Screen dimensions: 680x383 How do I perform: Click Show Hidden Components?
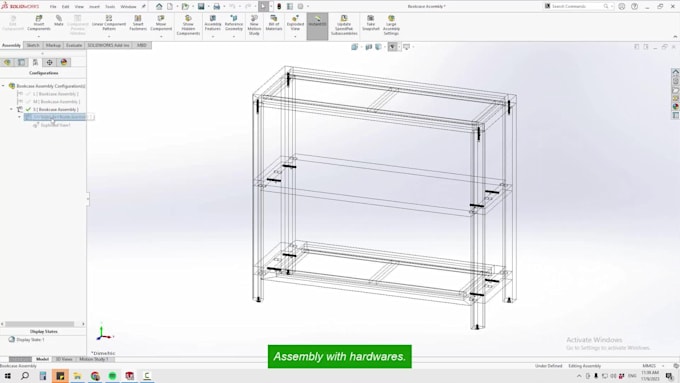tap(188, 25)
